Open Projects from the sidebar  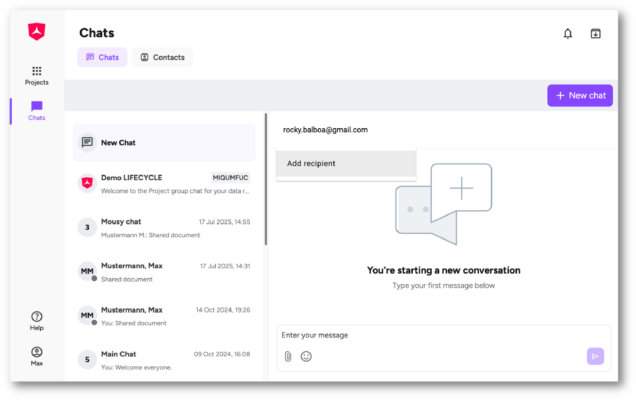(x=36, y=75)
